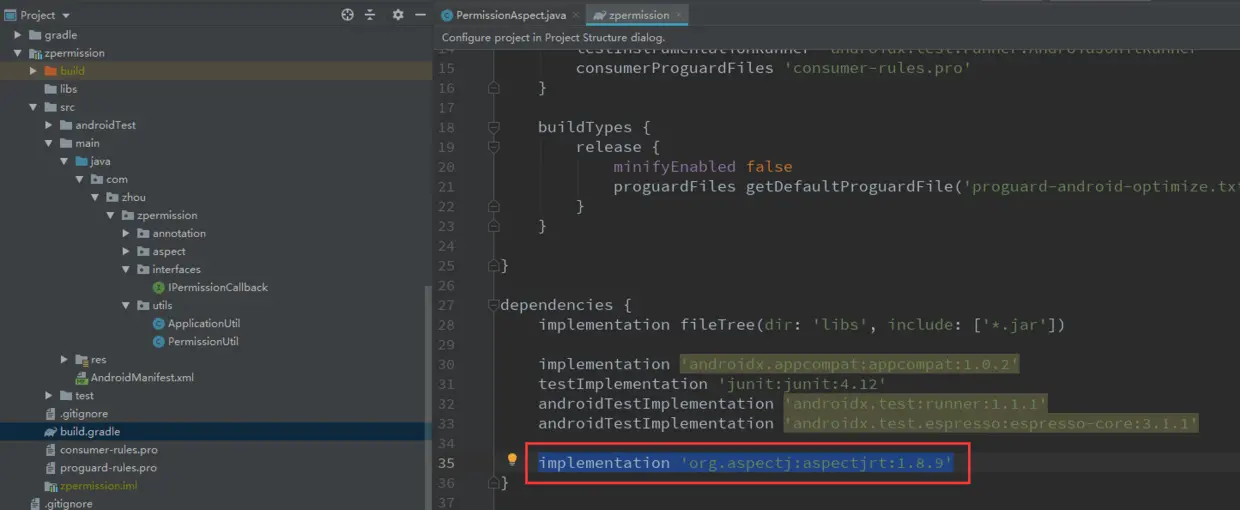Image resolution: width=1240 pixels, height=510 pixels.
Task: Select consumer-rules.pro file
Action: pos(108,449)
